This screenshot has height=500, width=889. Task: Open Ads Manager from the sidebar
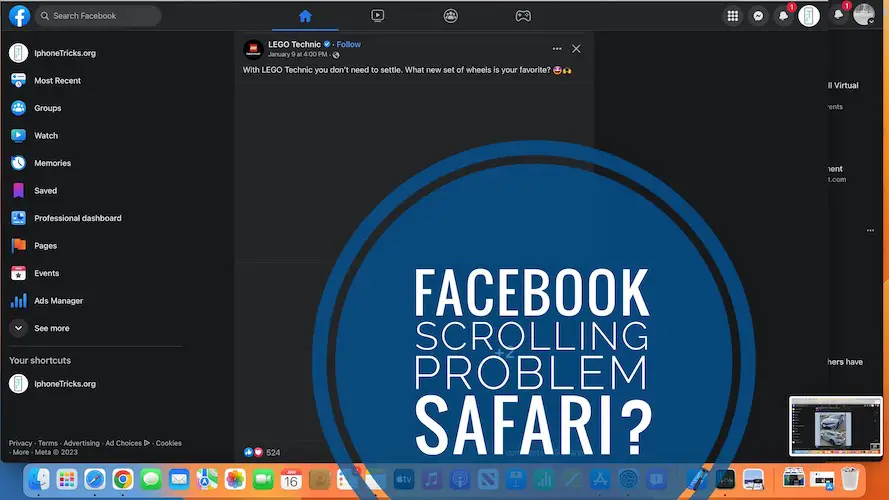58,300
